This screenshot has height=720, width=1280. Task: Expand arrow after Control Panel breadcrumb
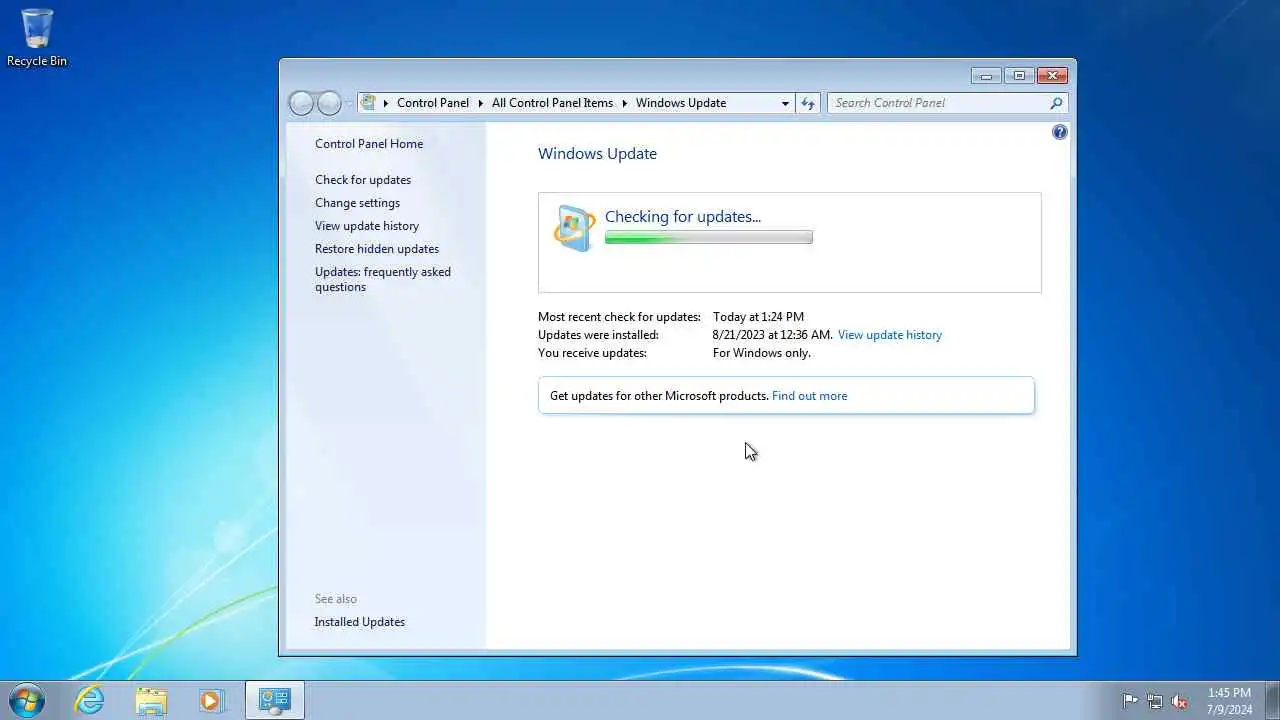tap(481, 103)
